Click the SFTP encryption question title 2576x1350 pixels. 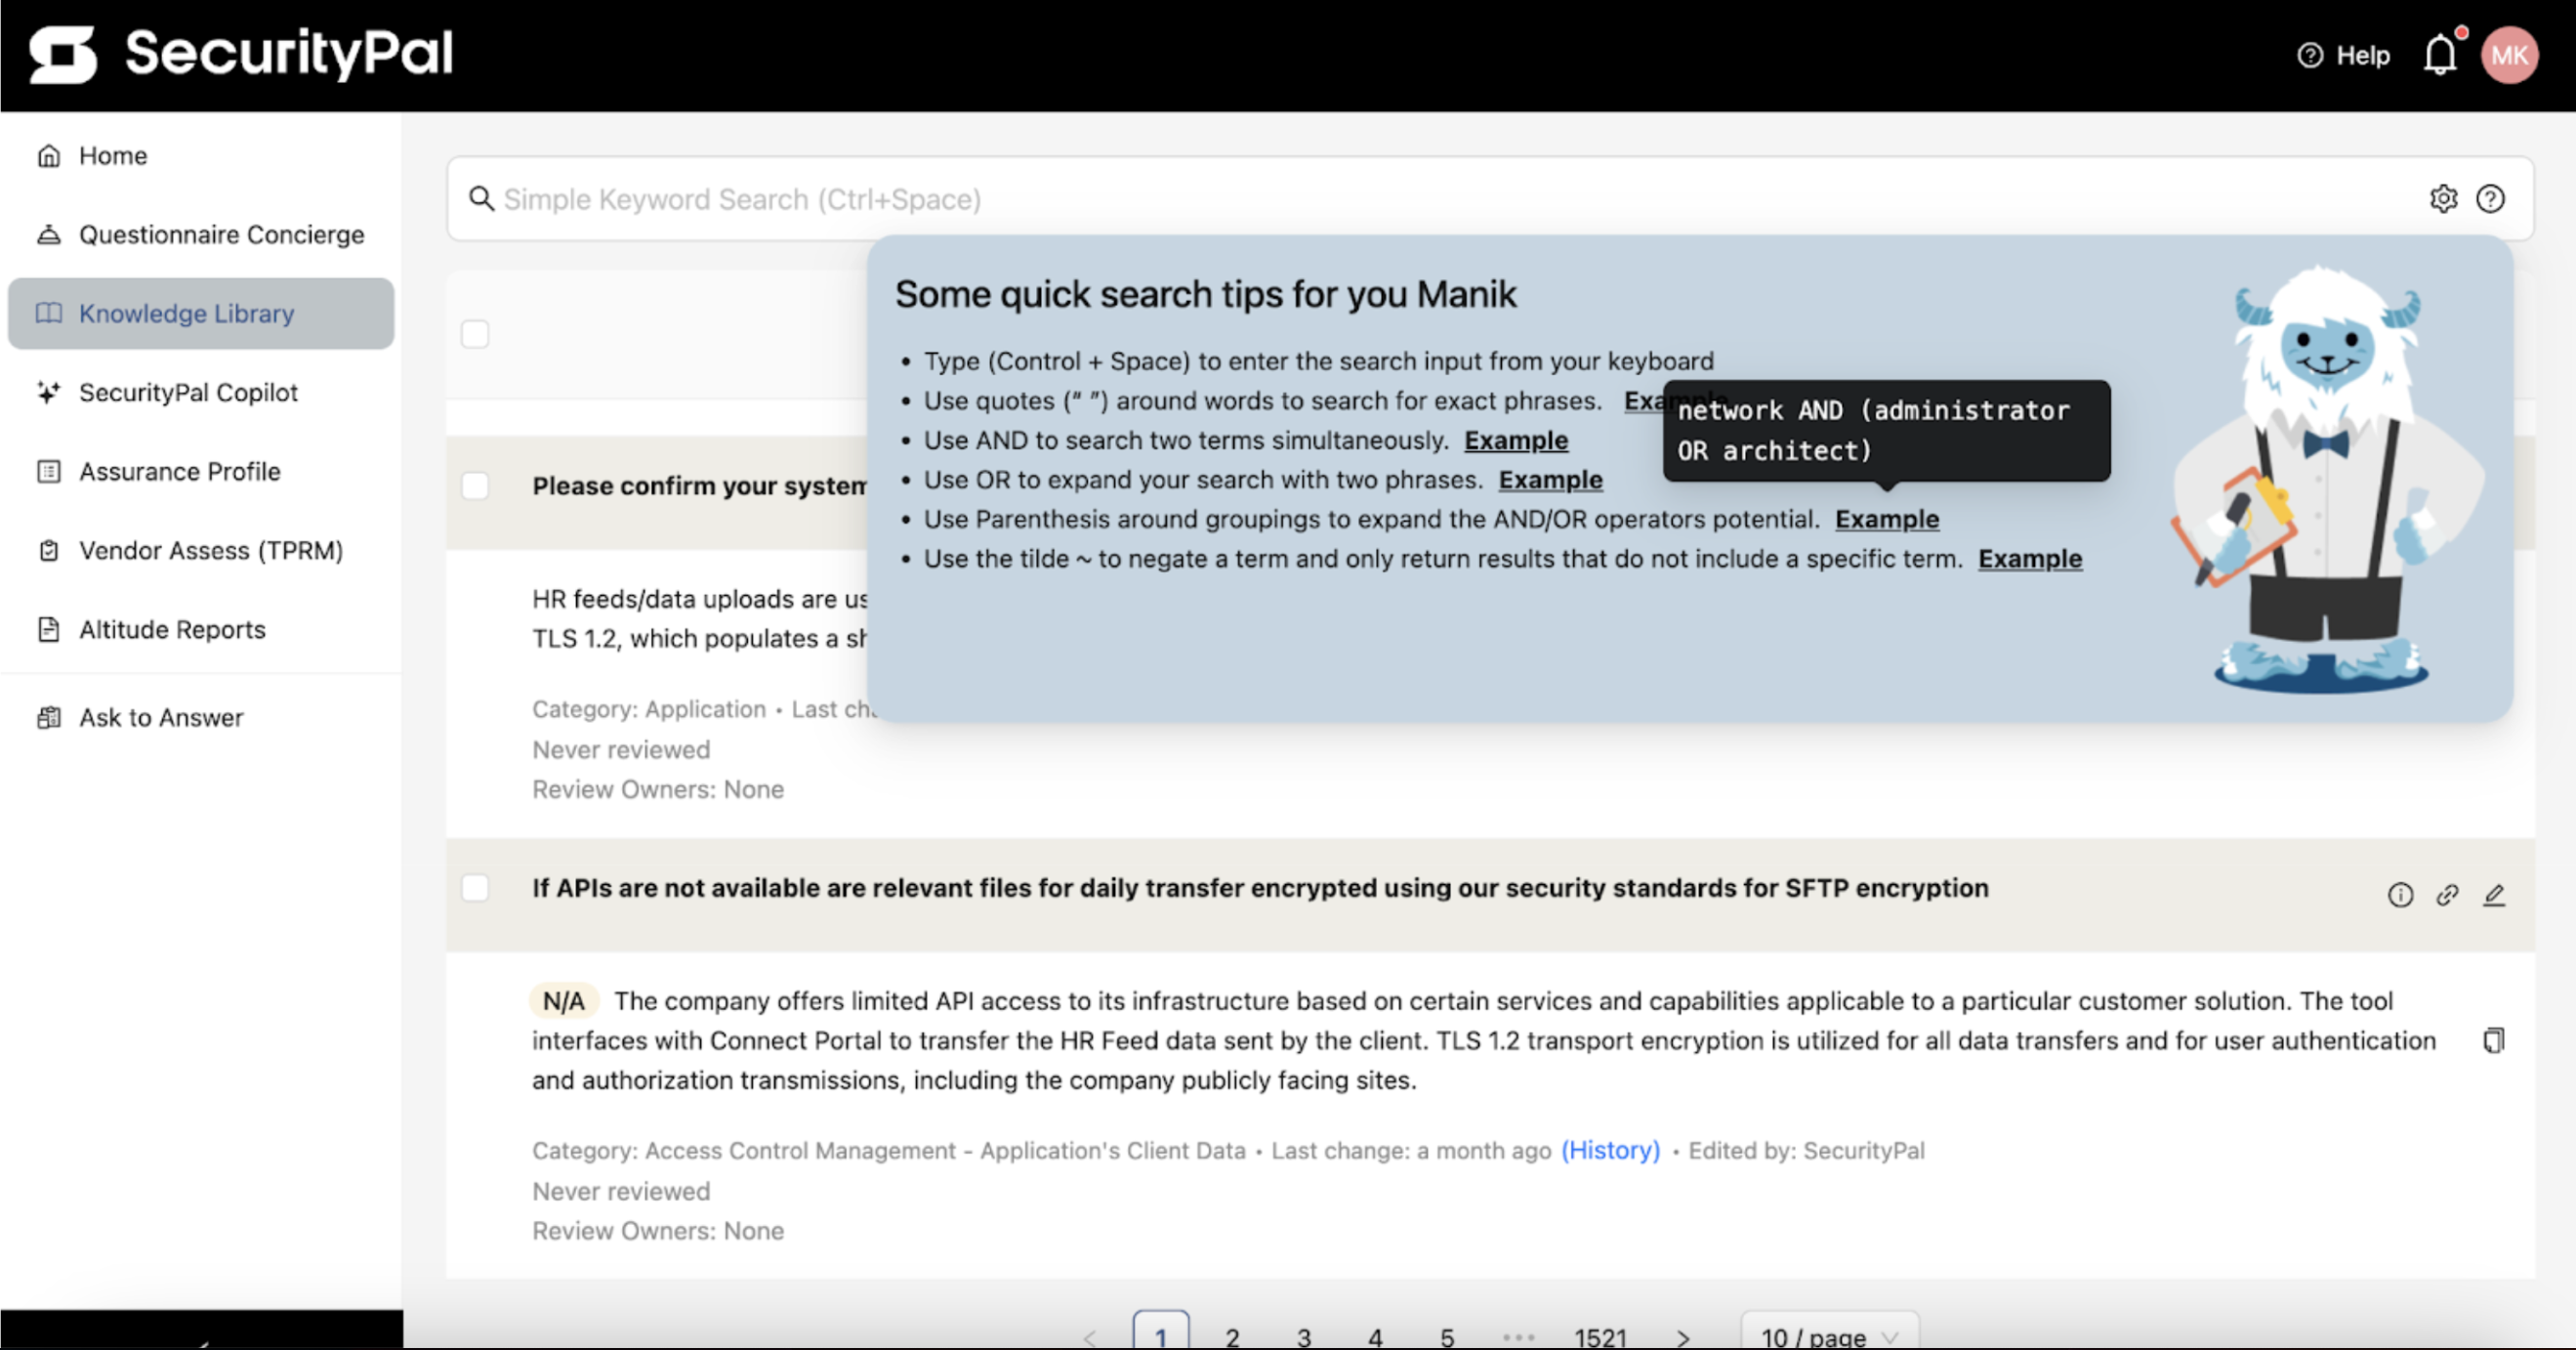pyautogui.click(x=1260, y=888)
